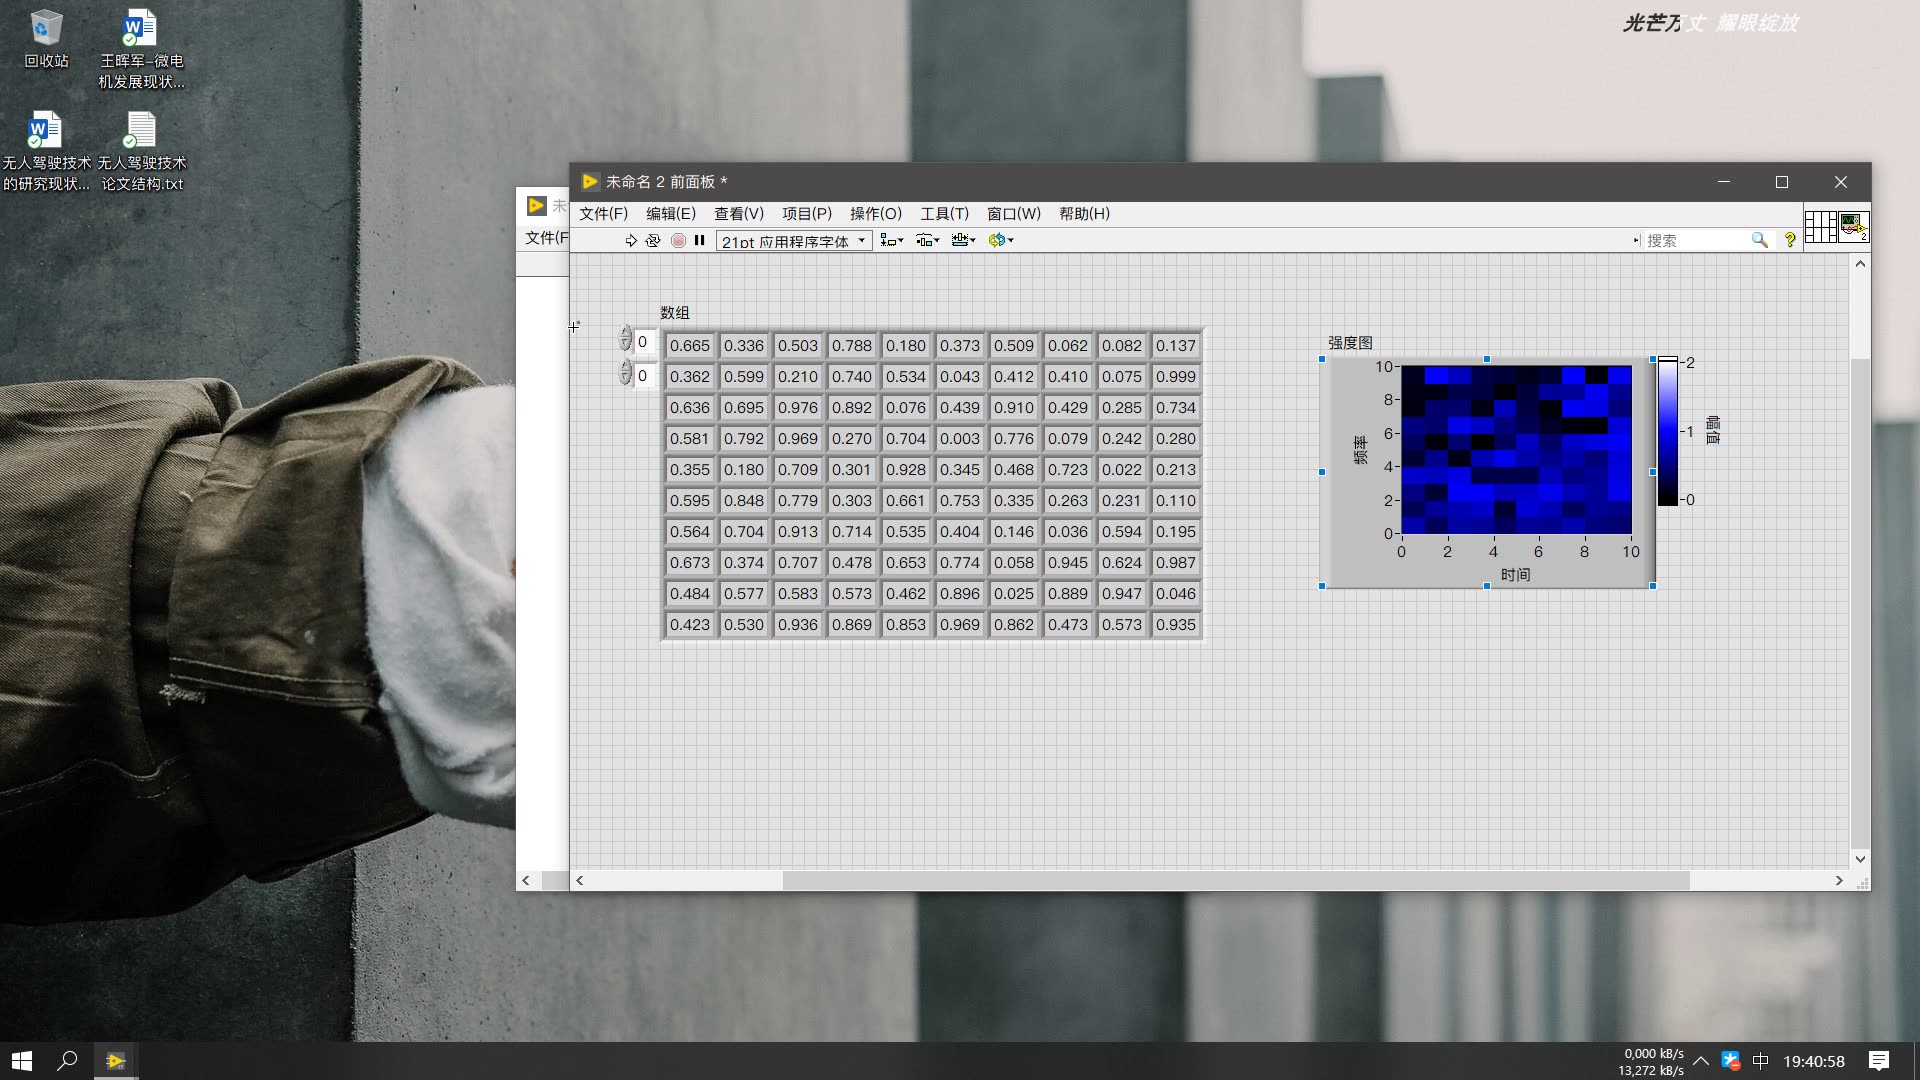The image size is (1920, 1080).
Task: Click the VI icon in top-right corner
Action: (x=1854, y=226)
